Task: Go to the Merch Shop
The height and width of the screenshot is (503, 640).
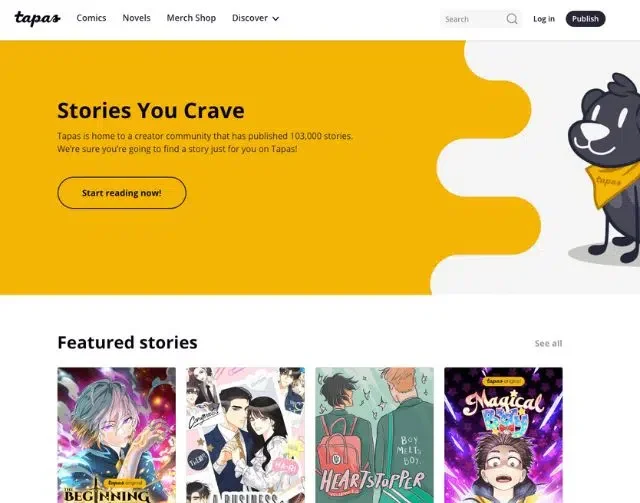Action: tap(191, 18)
